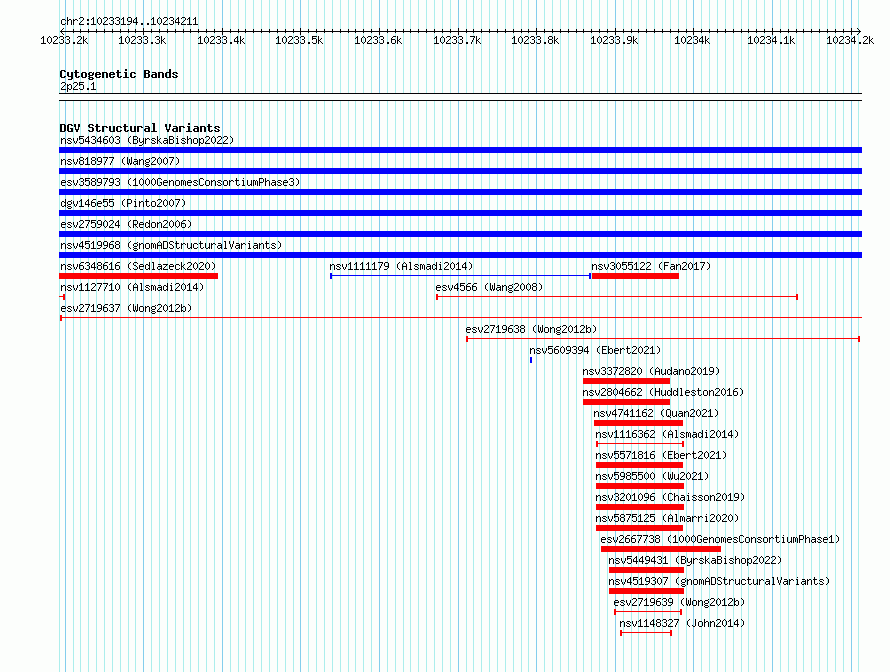
Task: Click the red line feature of nsv1148327
Action: click(x=646, y=633)
